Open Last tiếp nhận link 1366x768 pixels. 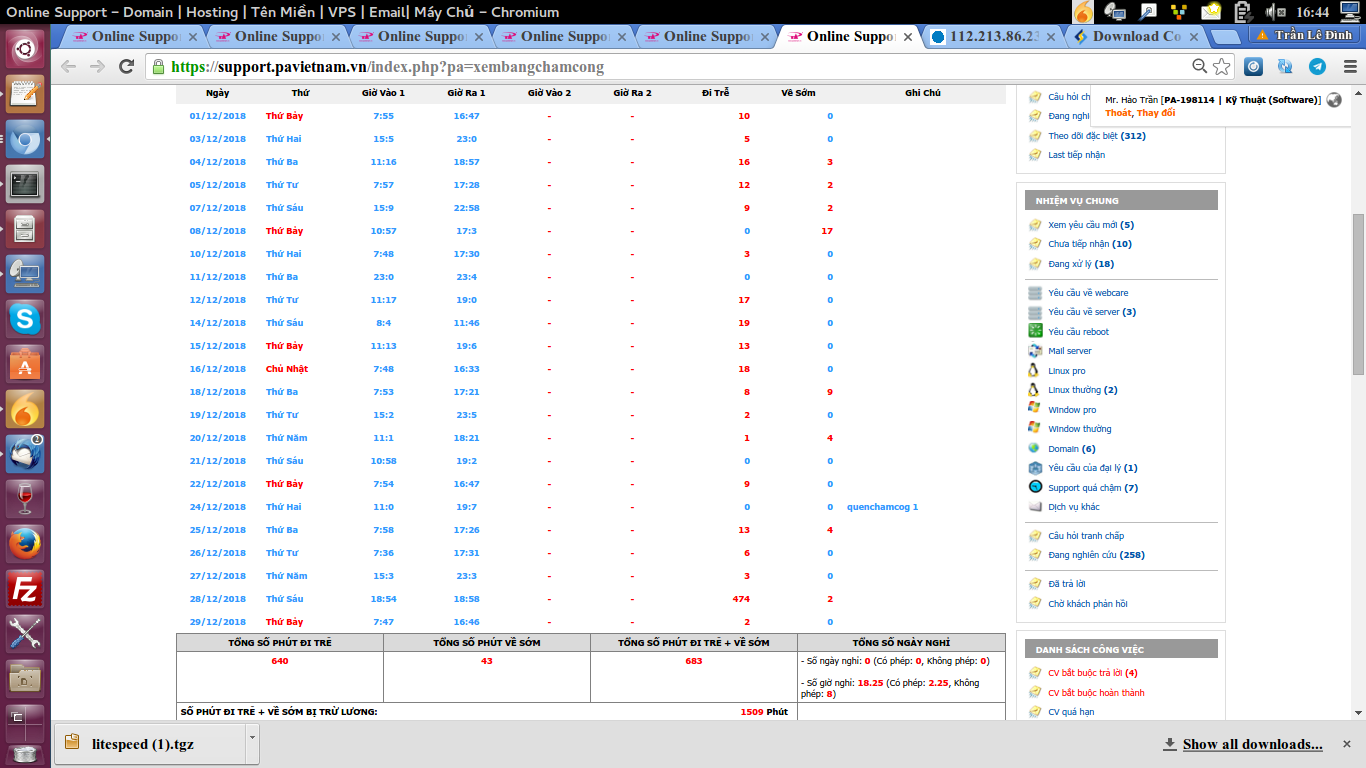[x=1077, y=155]
